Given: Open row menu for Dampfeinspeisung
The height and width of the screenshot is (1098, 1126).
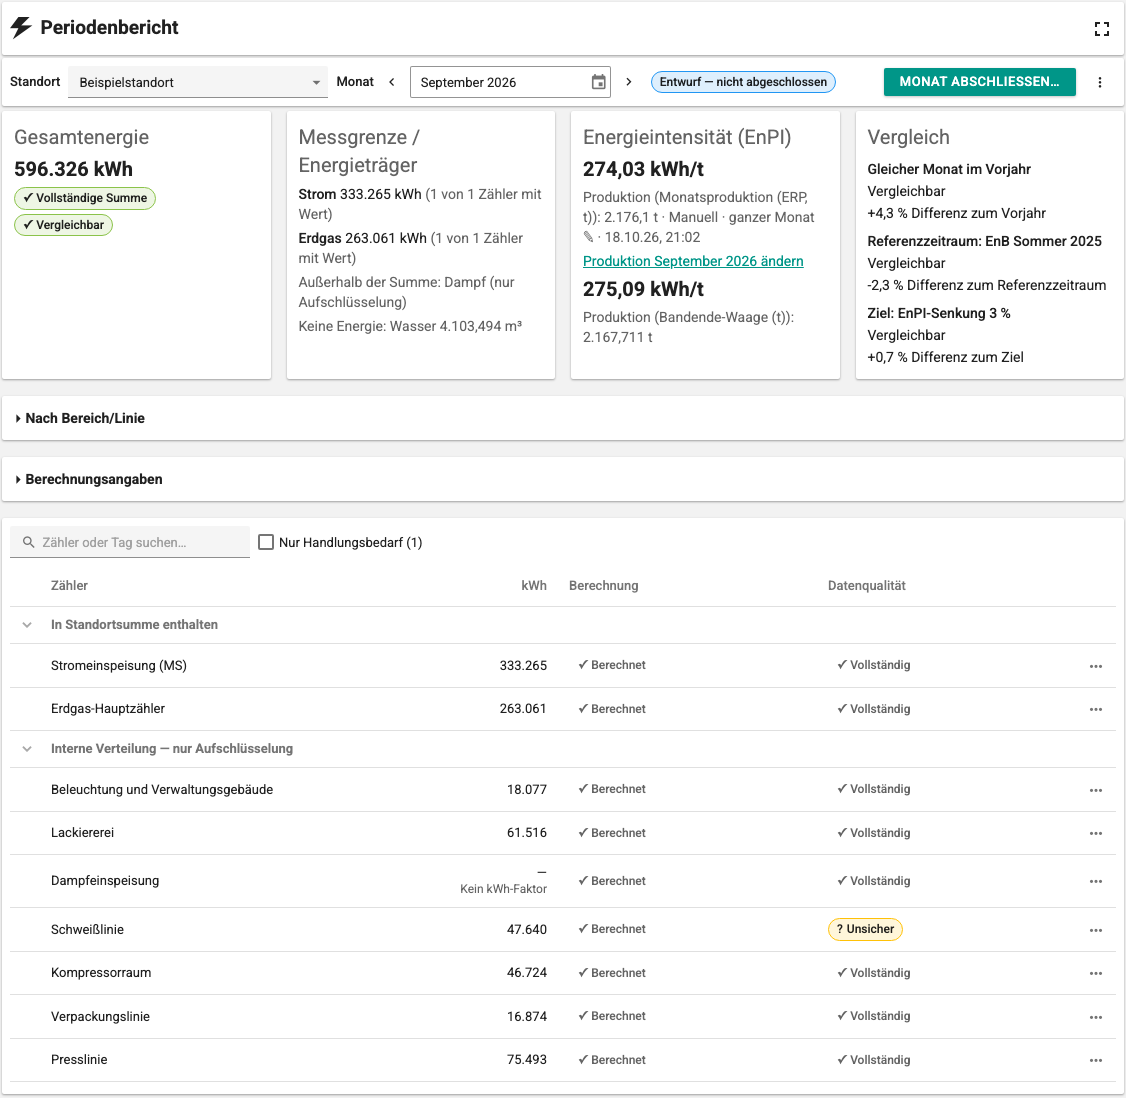Looking at the screenshot, I should click(1095, 881).
